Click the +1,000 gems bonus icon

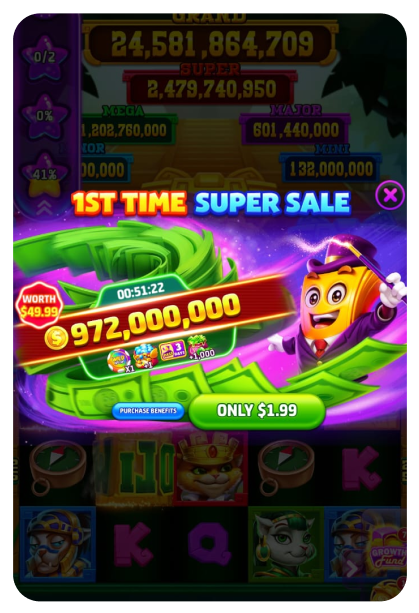(x=201, y=347)
